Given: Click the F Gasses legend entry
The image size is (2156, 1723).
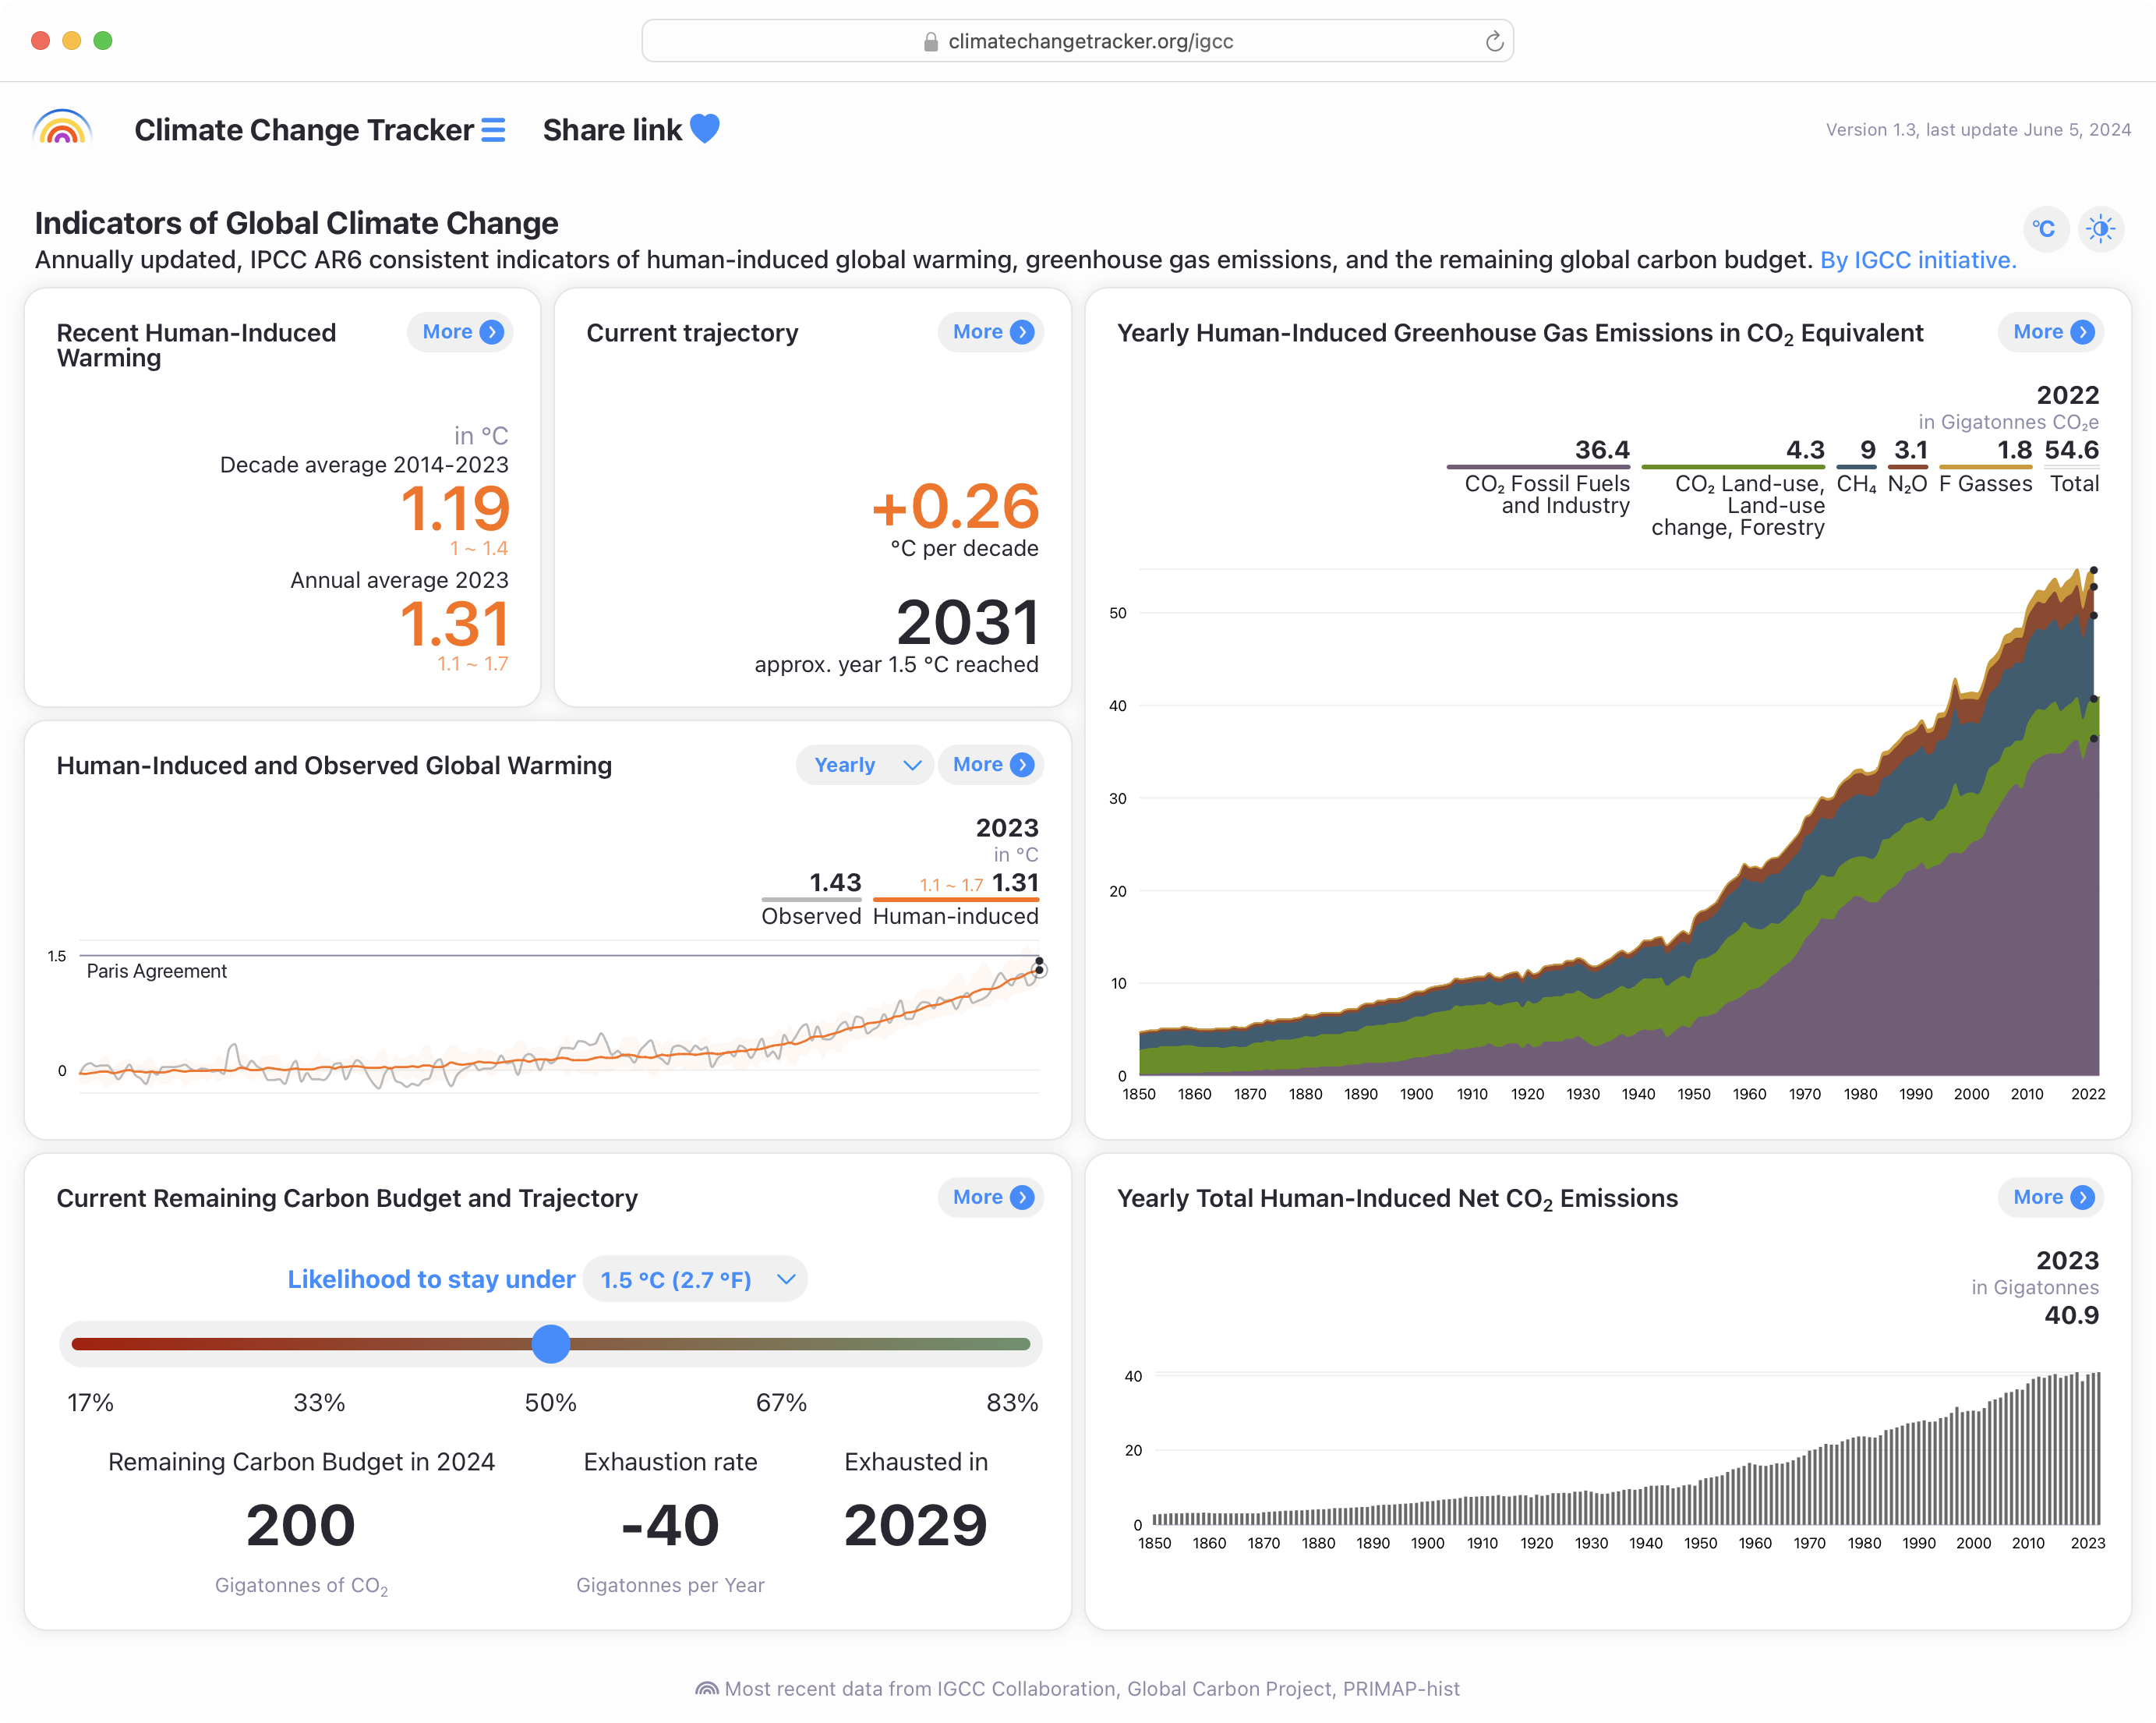Looking at the screenshot, I should (1986, 466).
